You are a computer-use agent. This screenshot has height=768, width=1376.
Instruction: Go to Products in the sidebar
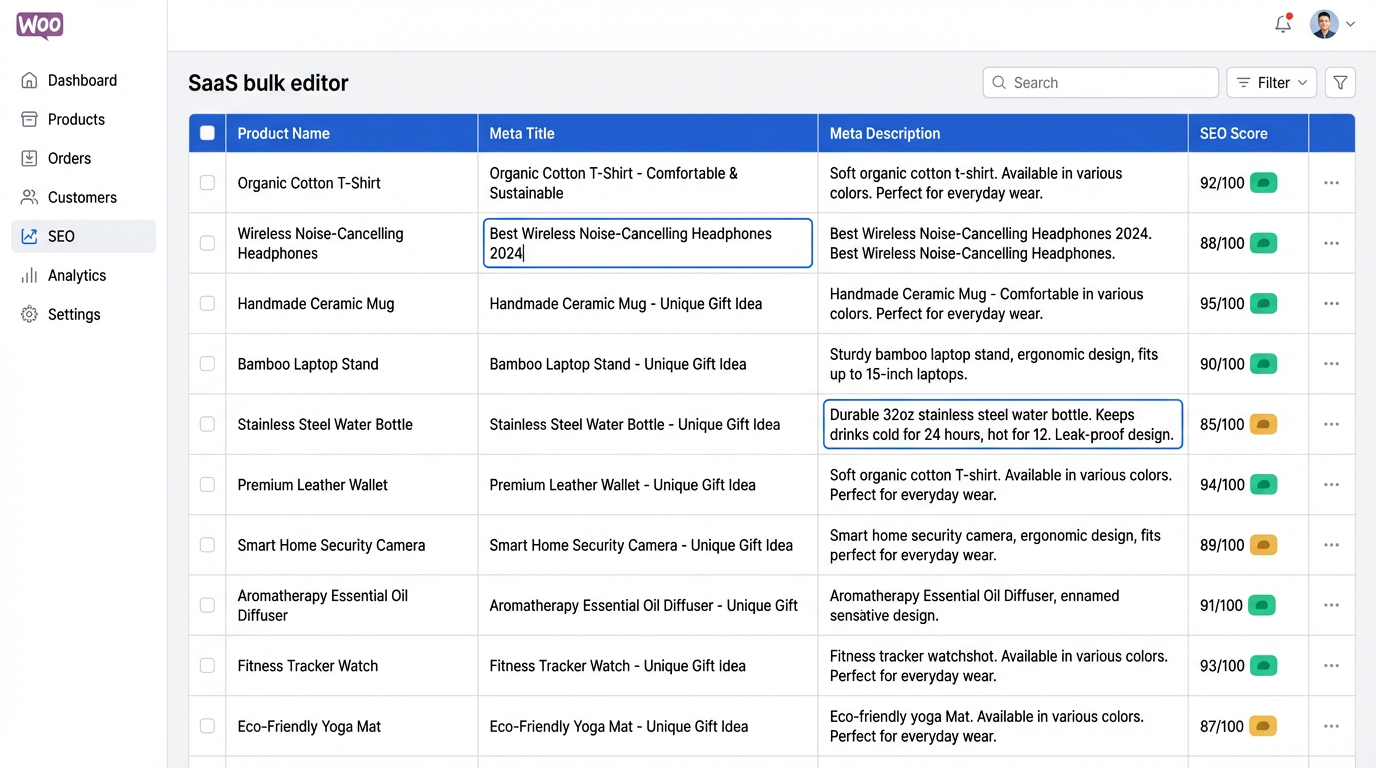click(x=76, y=119)
